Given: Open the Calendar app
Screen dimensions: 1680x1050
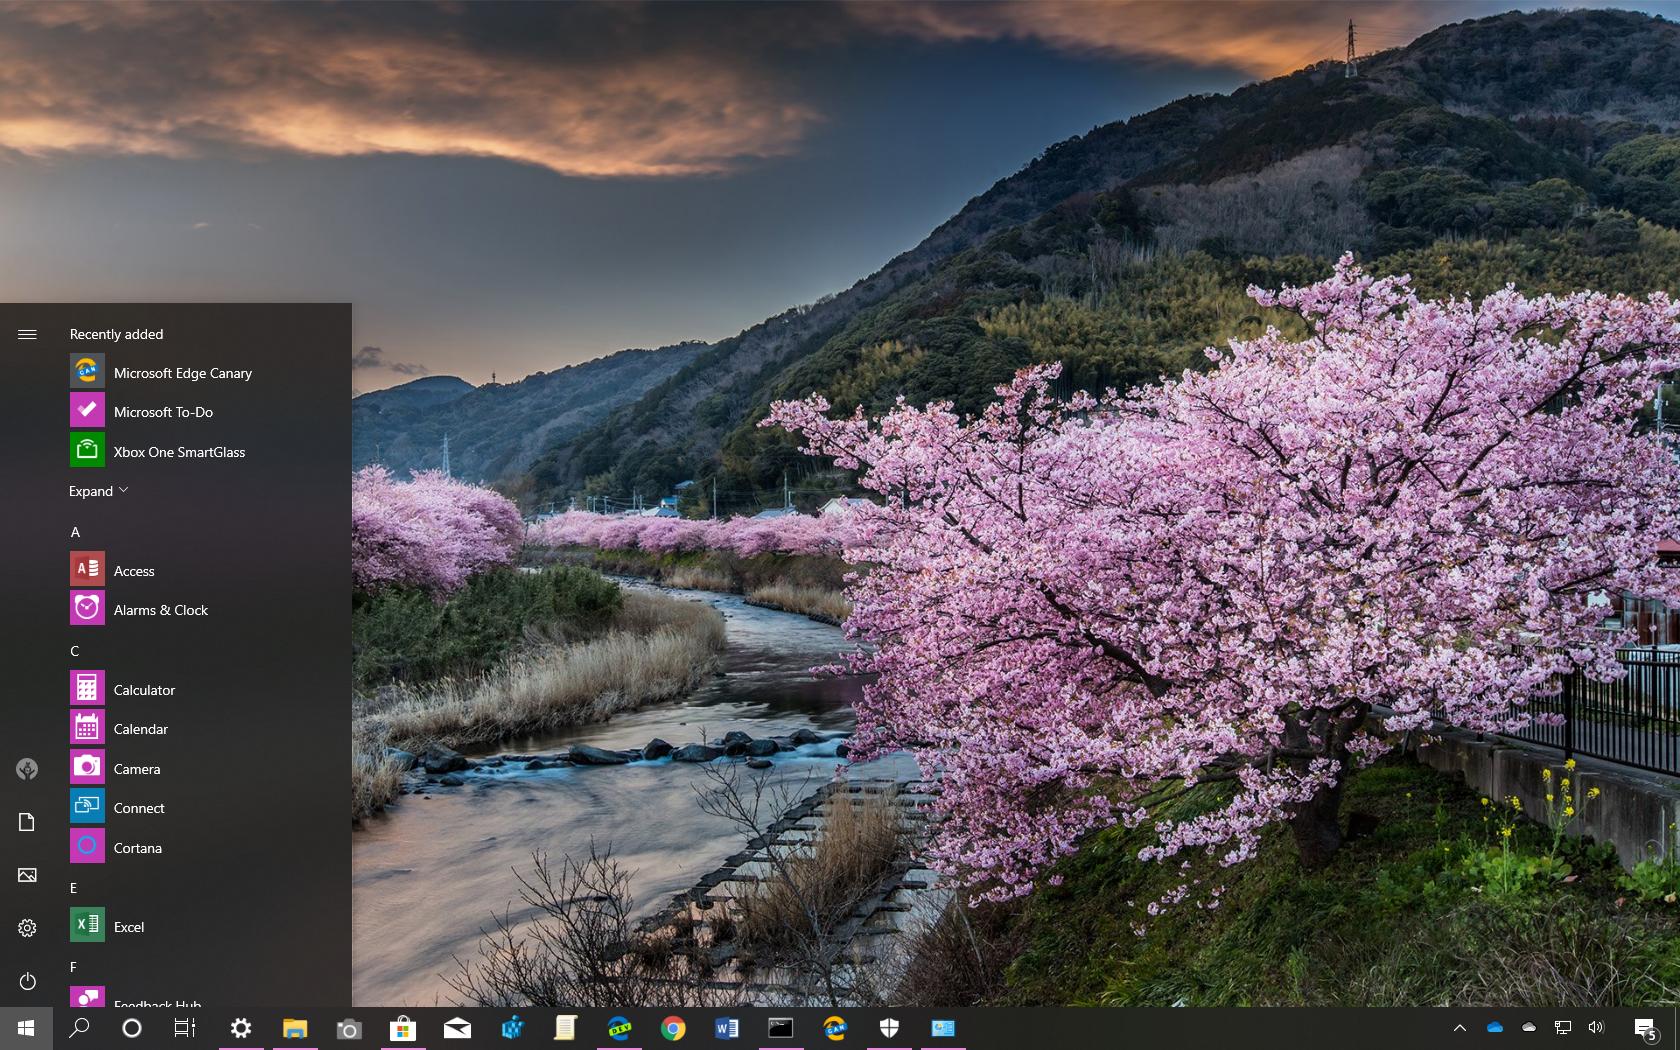Looking at the screenshot, I should [x=140, y=728].
